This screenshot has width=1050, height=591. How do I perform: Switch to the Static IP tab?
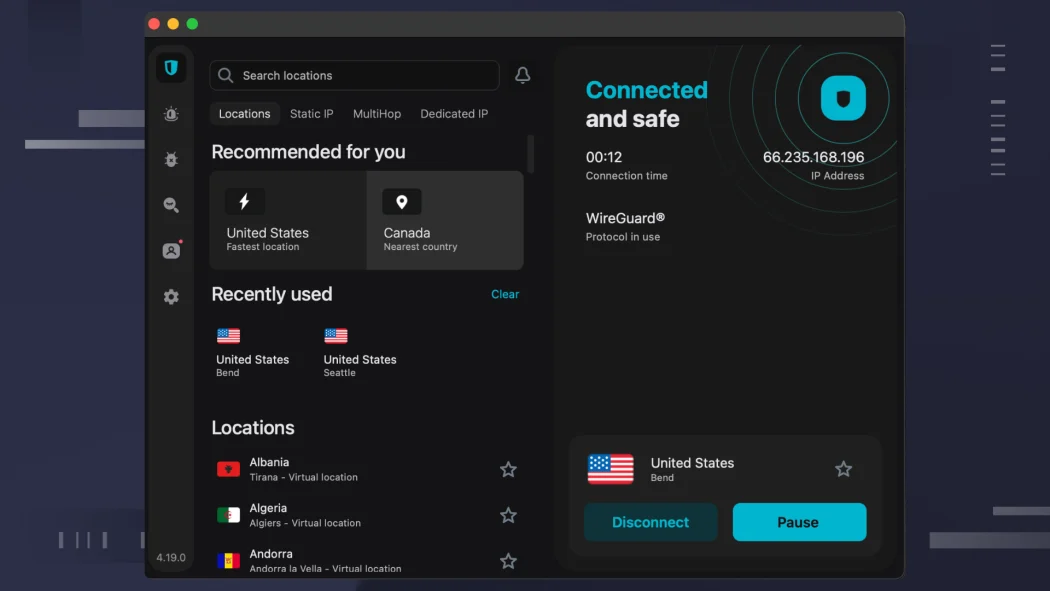pos(311,113)
